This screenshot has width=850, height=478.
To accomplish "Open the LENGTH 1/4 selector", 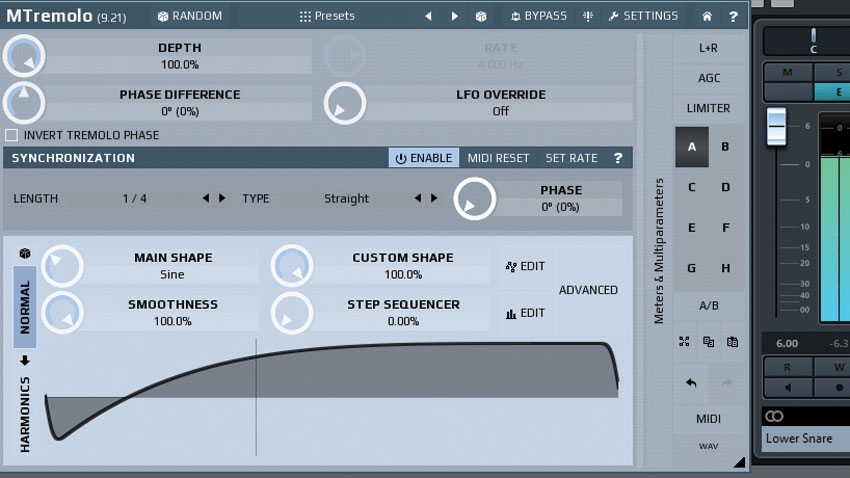I will (x=134, y=198).
